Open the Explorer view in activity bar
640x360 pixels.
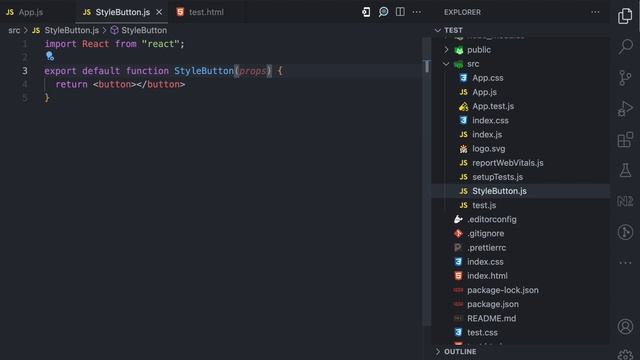[625, 16]
